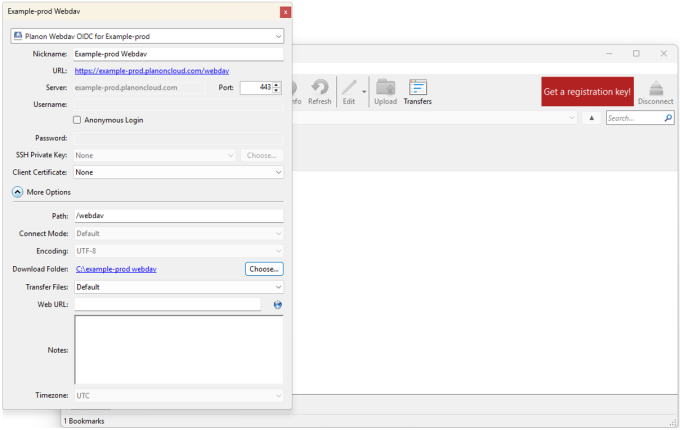
Task: Click the Server field example-prod.planoncloud.com
Action: pos(140,88)
